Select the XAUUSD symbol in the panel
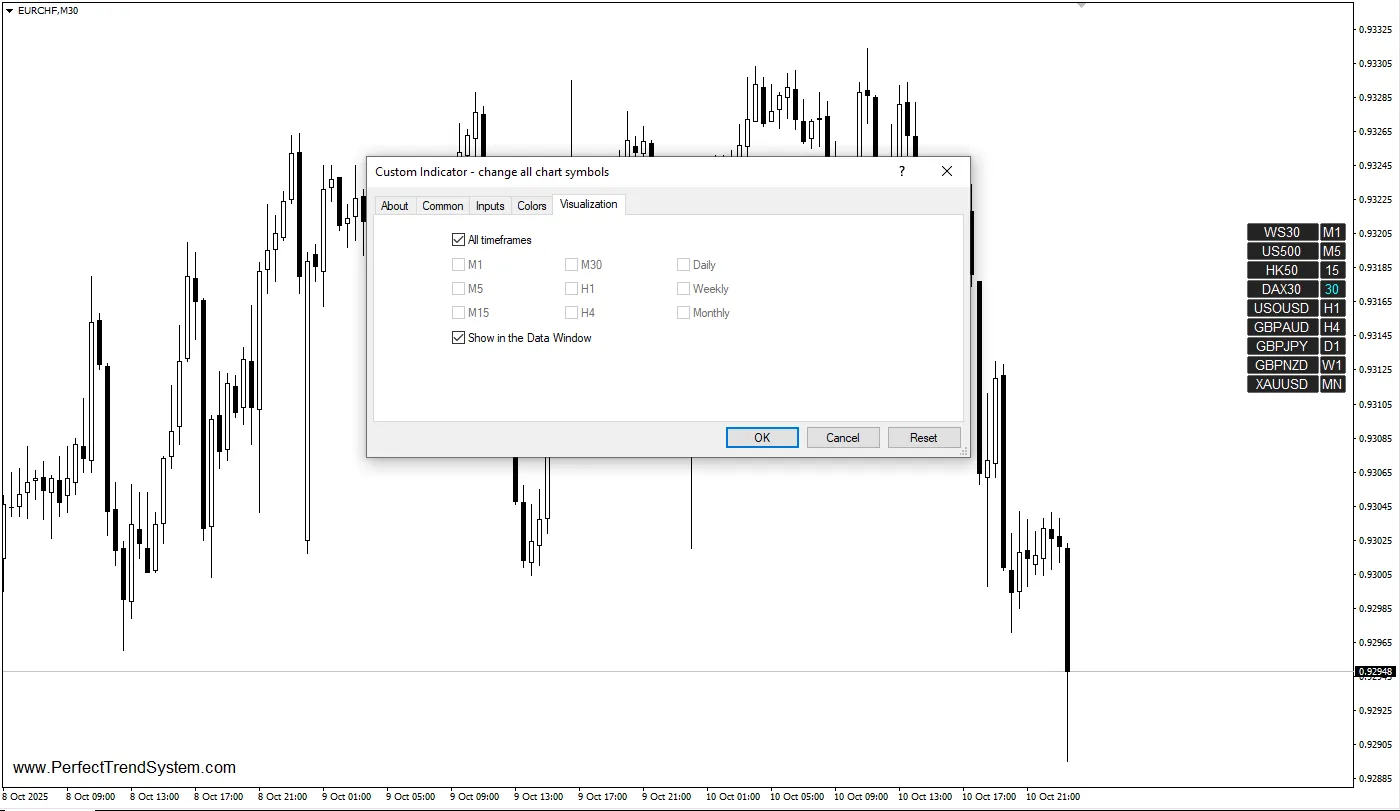This screenshot has width=1400, height=811. (x=1281, y=383)
